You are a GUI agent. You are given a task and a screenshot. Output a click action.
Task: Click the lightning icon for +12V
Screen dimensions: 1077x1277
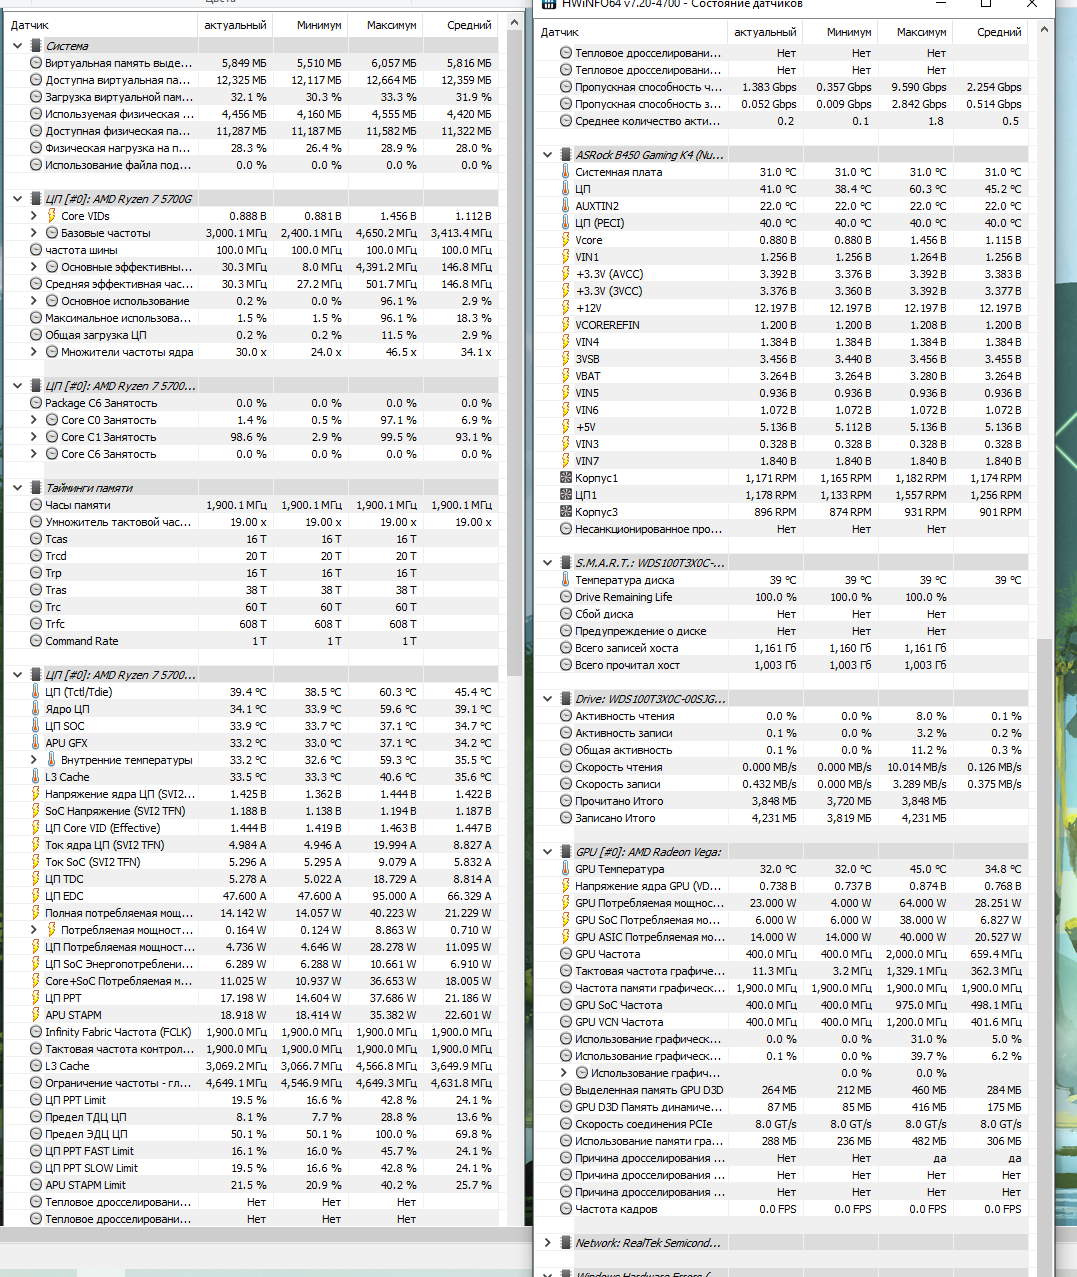[566, 308]
